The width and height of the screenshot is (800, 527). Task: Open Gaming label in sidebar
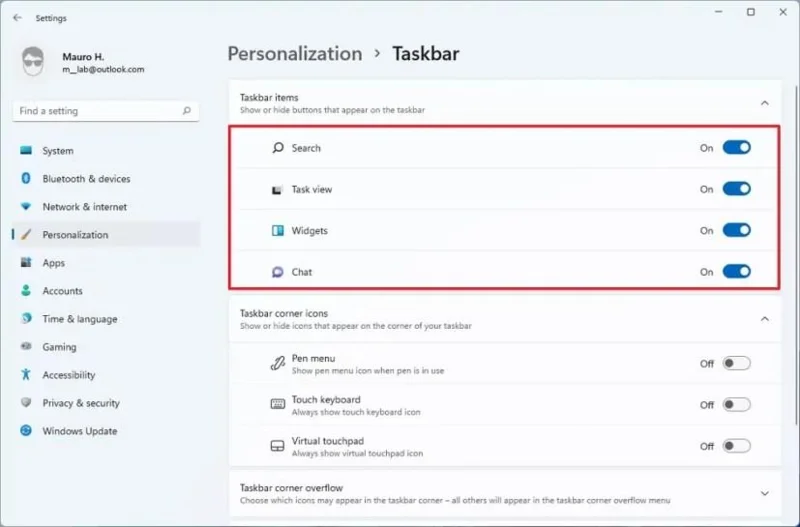pos(59,347)
